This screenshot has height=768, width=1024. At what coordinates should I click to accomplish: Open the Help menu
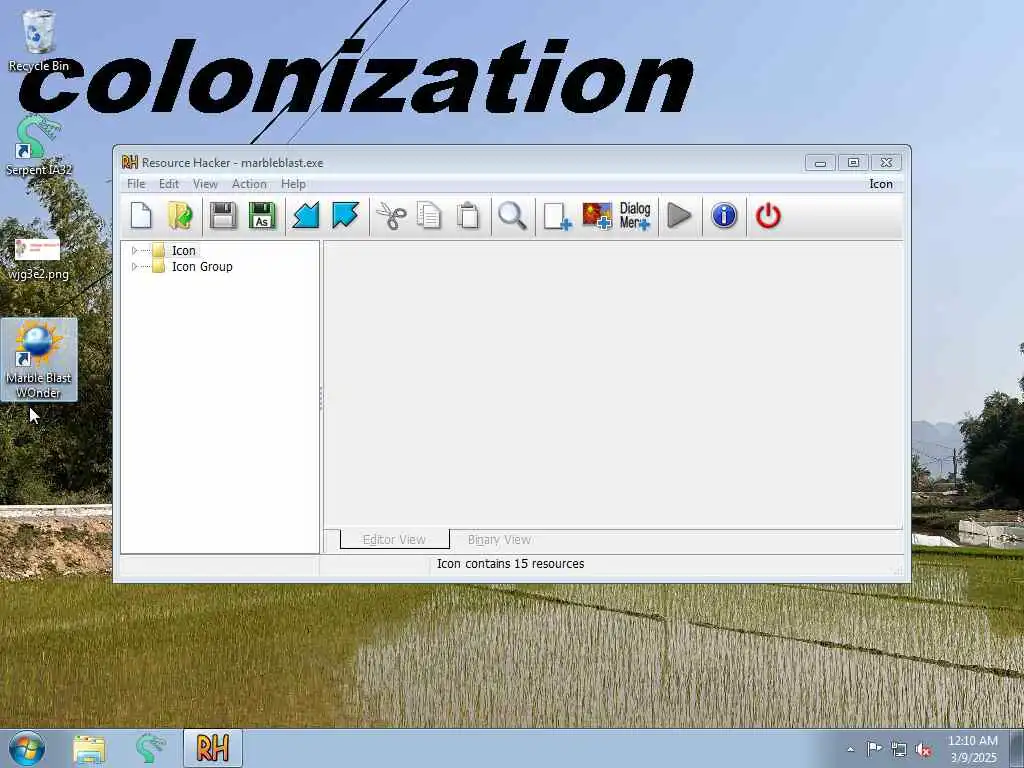tap(293, 184)
